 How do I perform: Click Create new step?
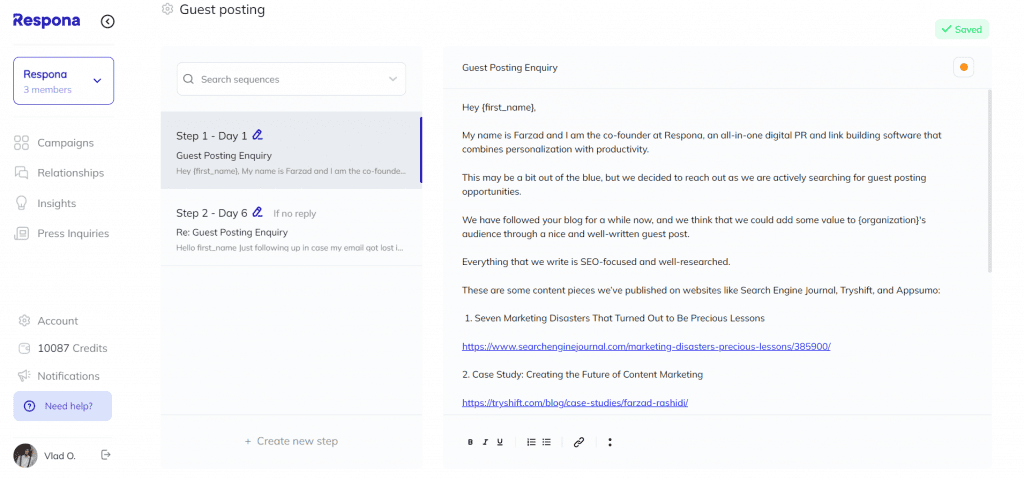[291, 441]
